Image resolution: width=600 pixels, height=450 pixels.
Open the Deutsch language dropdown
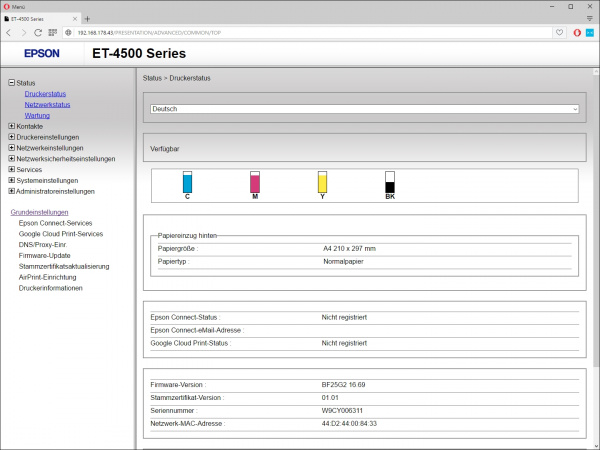click(x=364, y=108)
